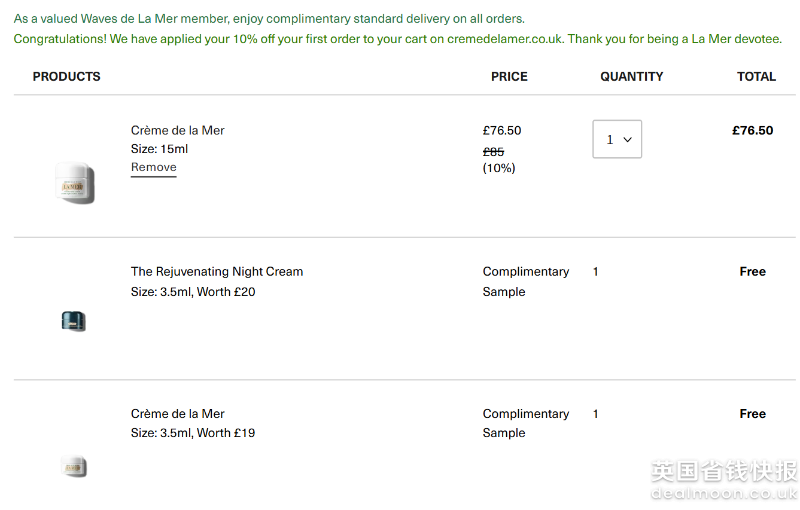Open The Rejuvenating Night Cream product title
The width and height of the screenshot is (800, 510).
click(217, 271)
